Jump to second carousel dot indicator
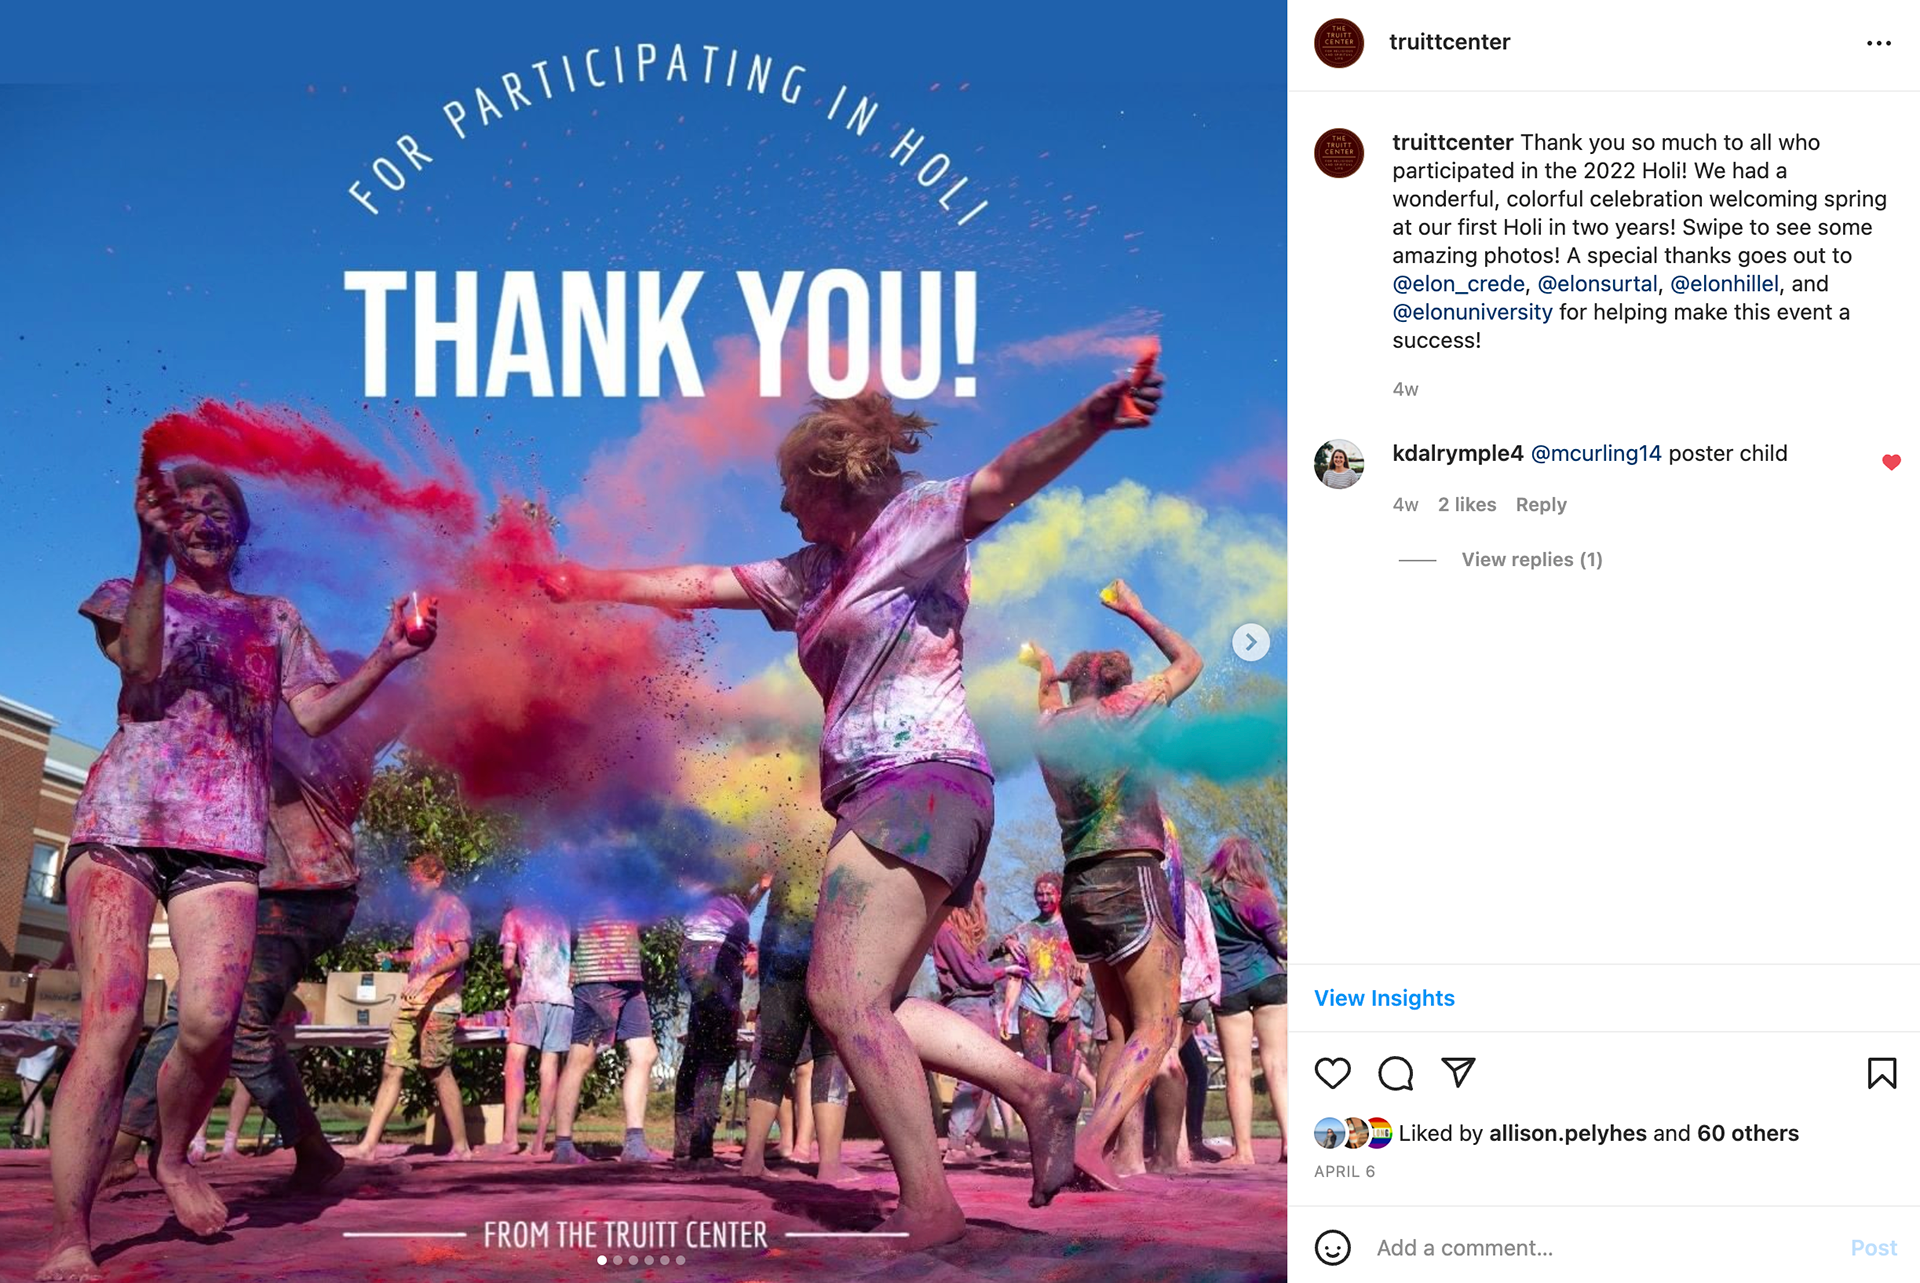The image size is (1920, 1283). click(618, 1260)
